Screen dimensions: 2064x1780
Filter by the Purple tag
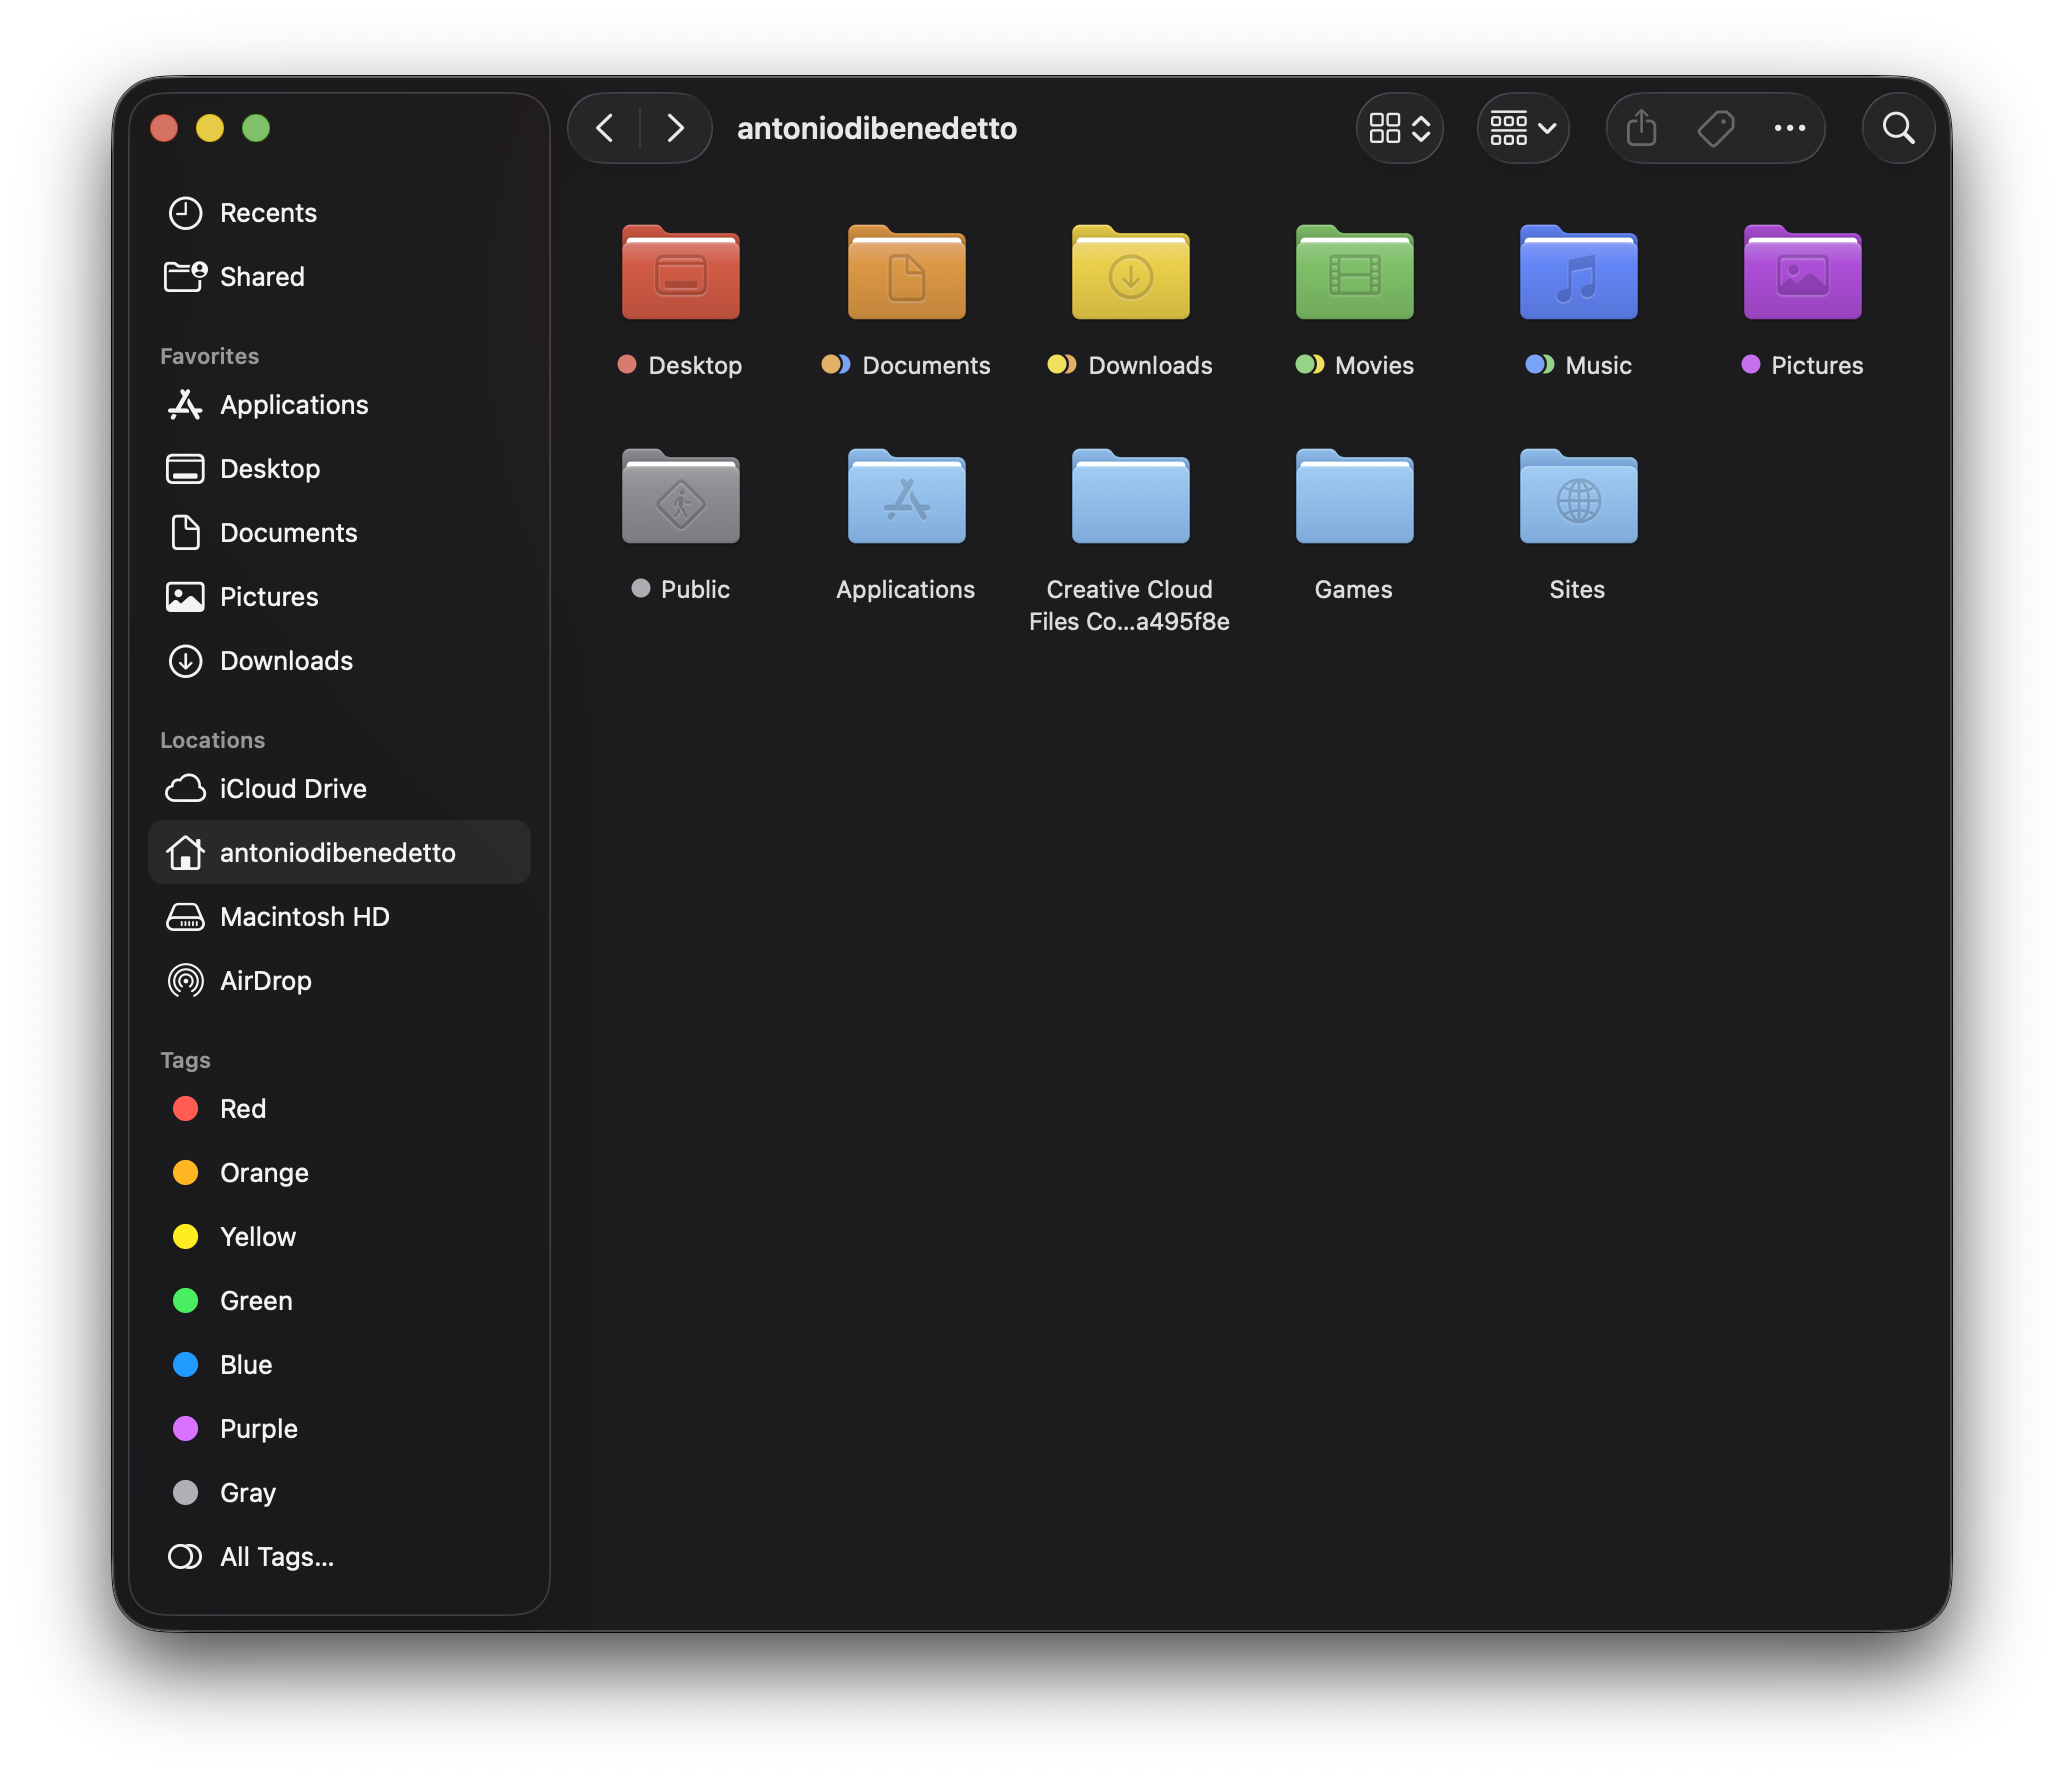[x=258, y=1428]
